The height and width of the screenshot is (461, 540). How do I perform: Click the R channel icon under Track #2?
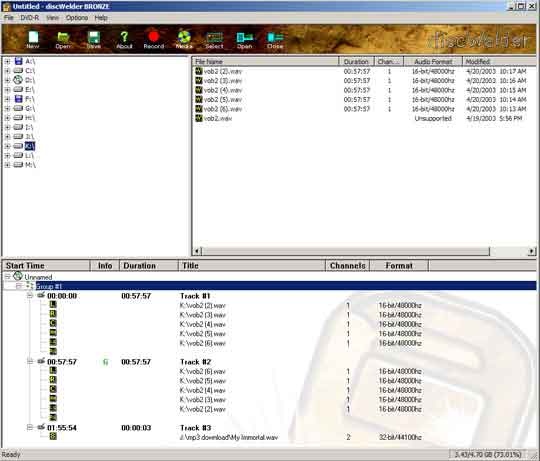[x=53, y=379]
